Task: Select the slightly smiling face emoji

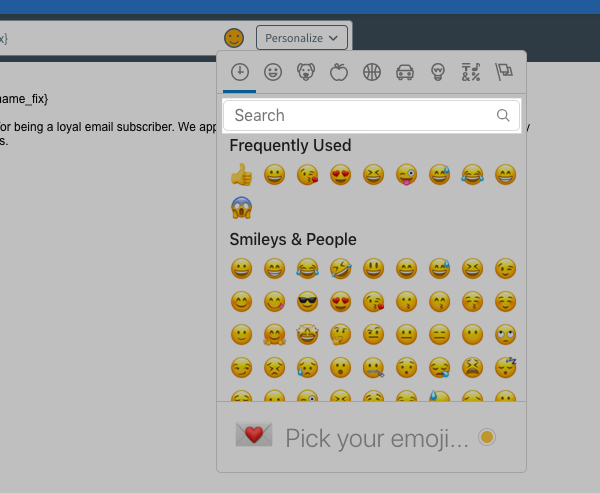Action: (241, 334)
